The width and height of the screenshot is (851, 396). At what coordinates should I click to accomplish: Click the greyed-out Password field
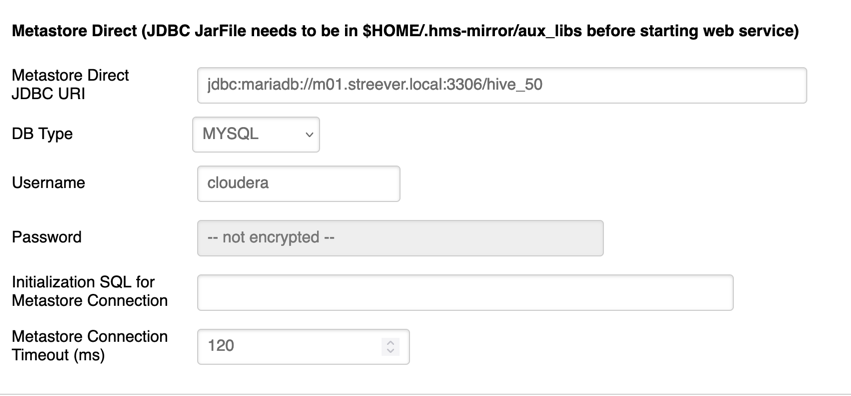click(x=400, y=238)
